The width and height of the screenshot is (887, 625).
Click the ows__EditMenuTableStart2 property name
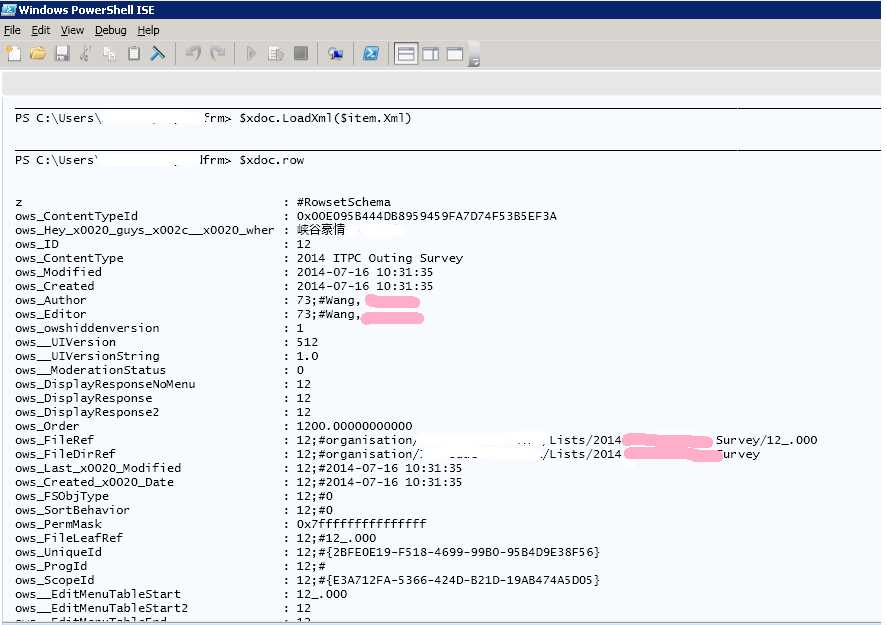tap(101, 609)
